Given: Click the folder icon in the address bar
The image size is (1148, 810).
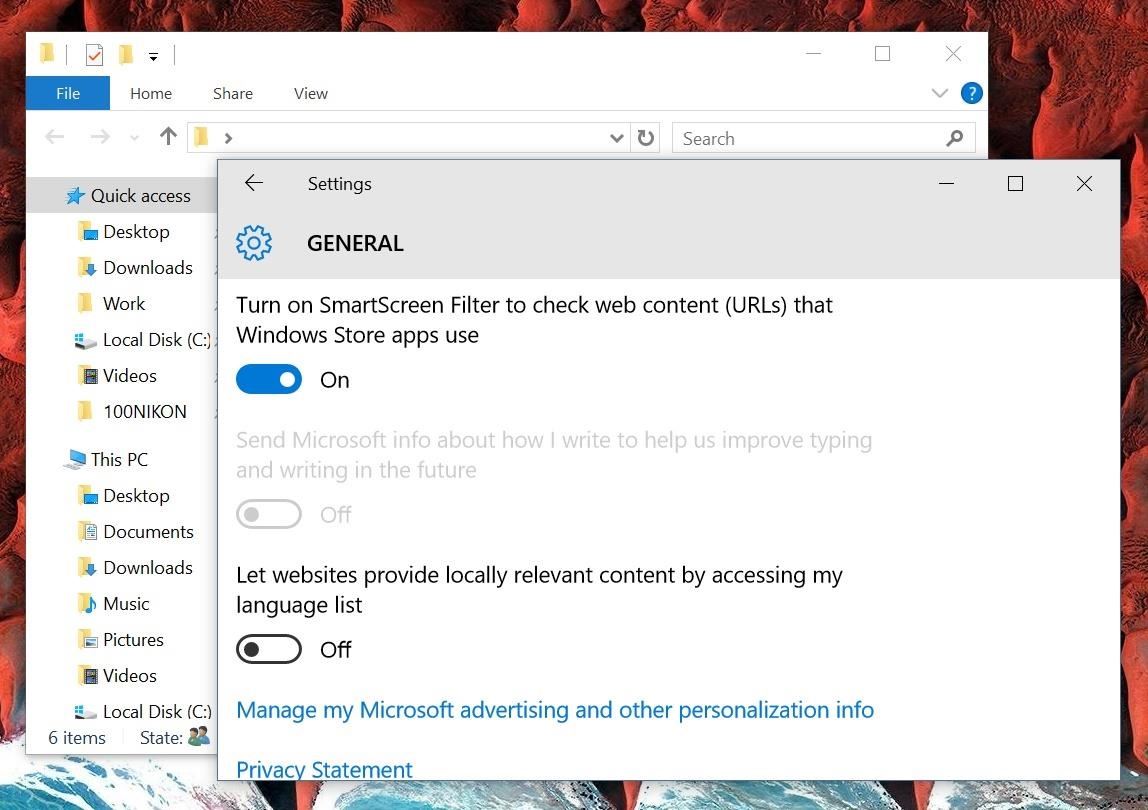Looking at the screenshot, I should click(x=202, y=137).
